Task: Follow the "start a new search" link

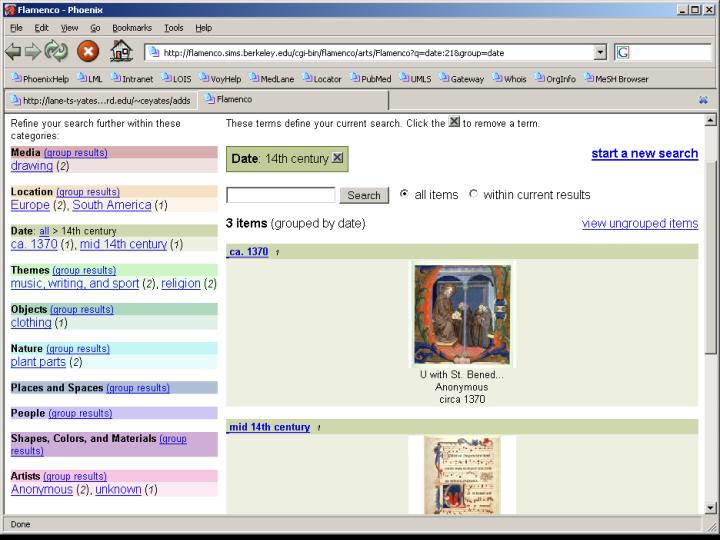Action: (x=644, y=153)
